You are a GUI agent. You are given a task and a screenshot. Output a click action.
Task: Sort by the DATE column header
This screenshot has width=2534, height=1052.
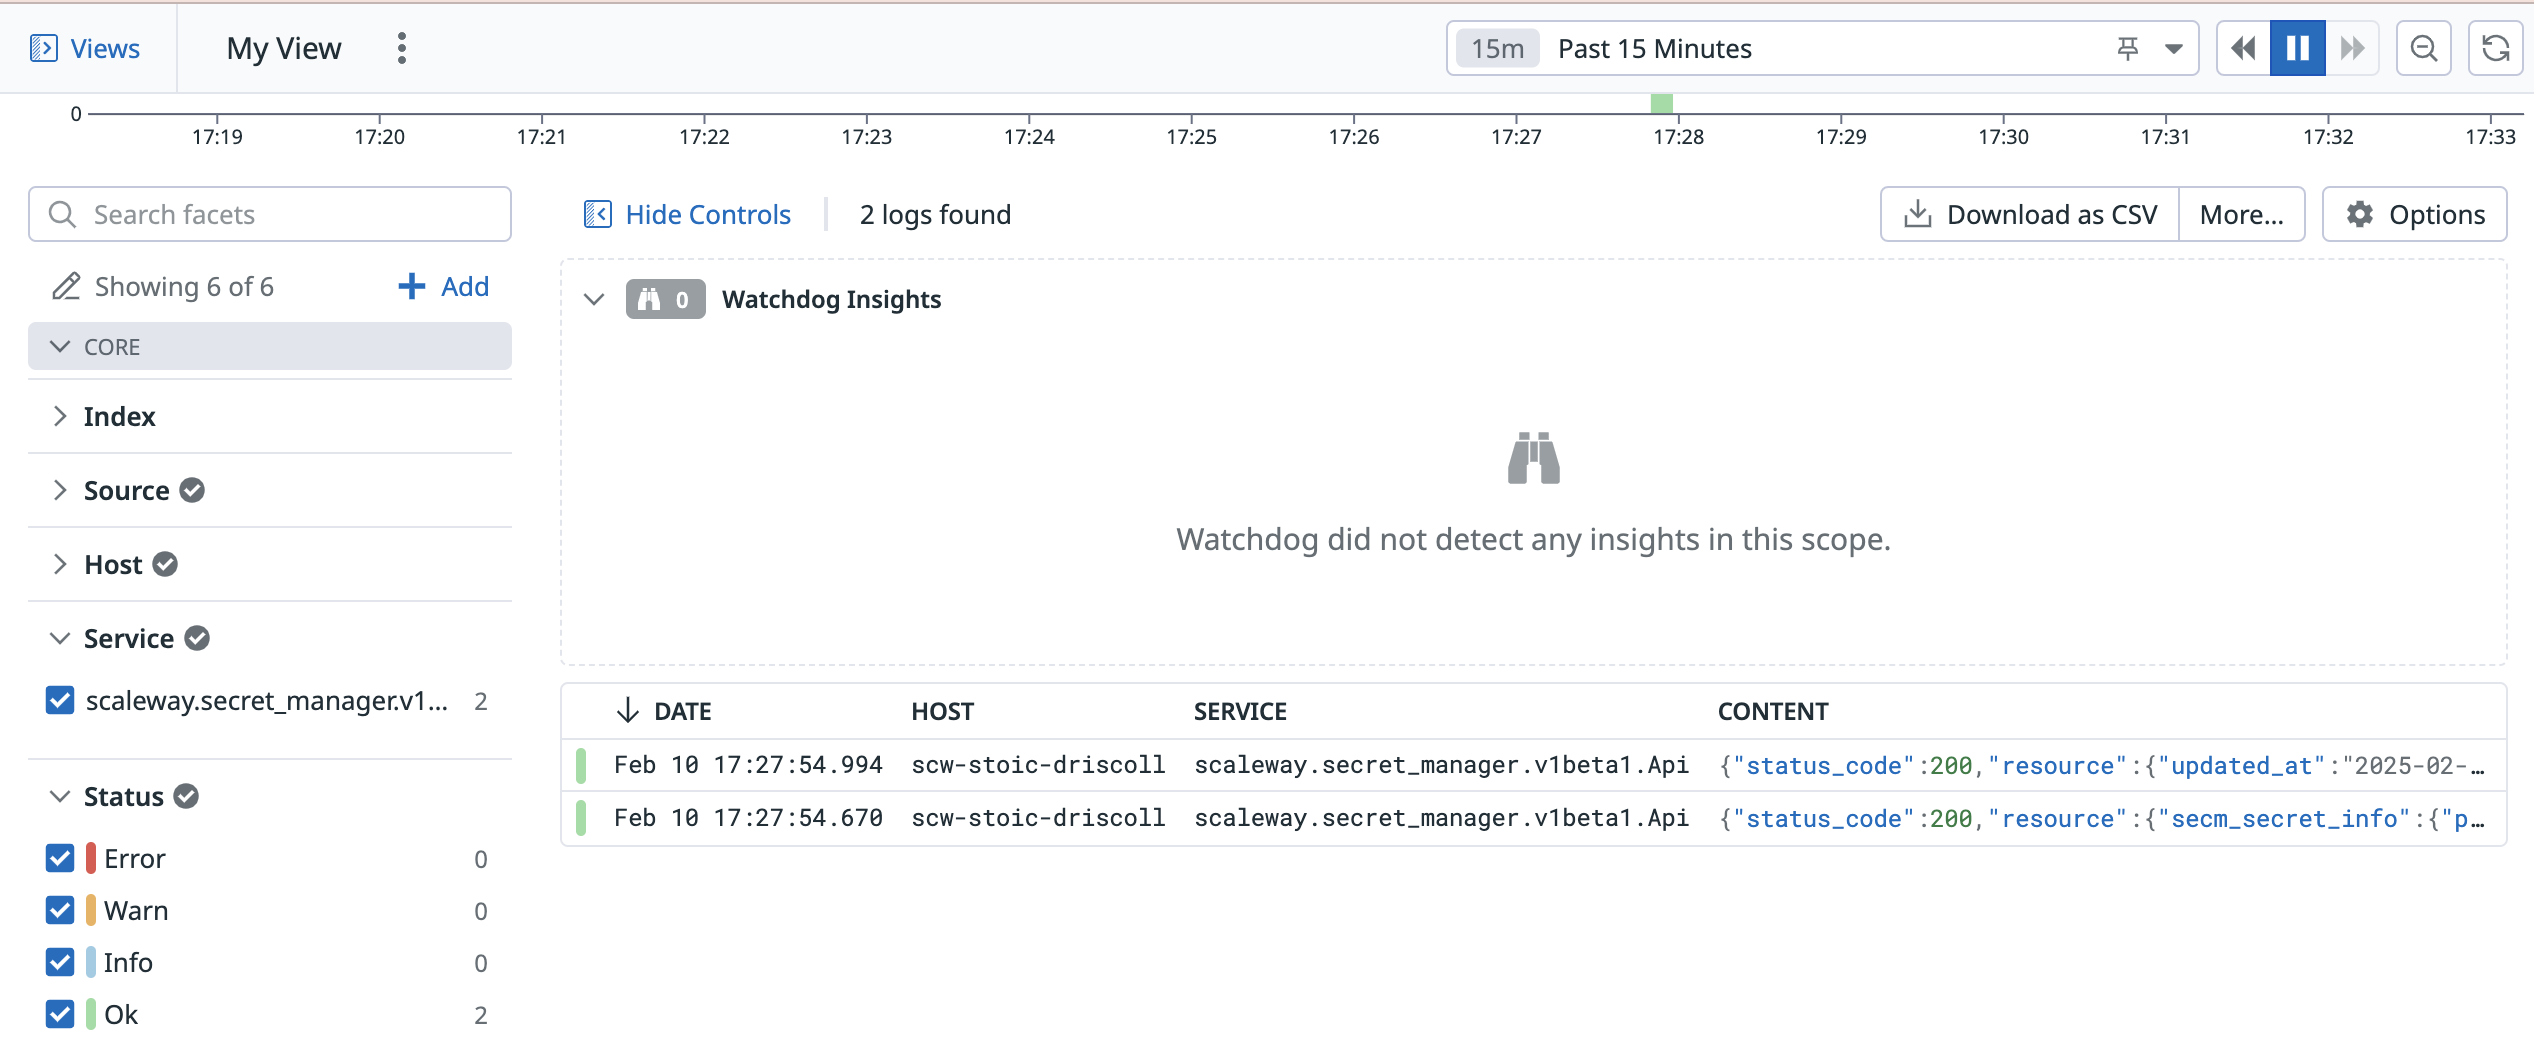pyautogui.click(x=682, y=711)
